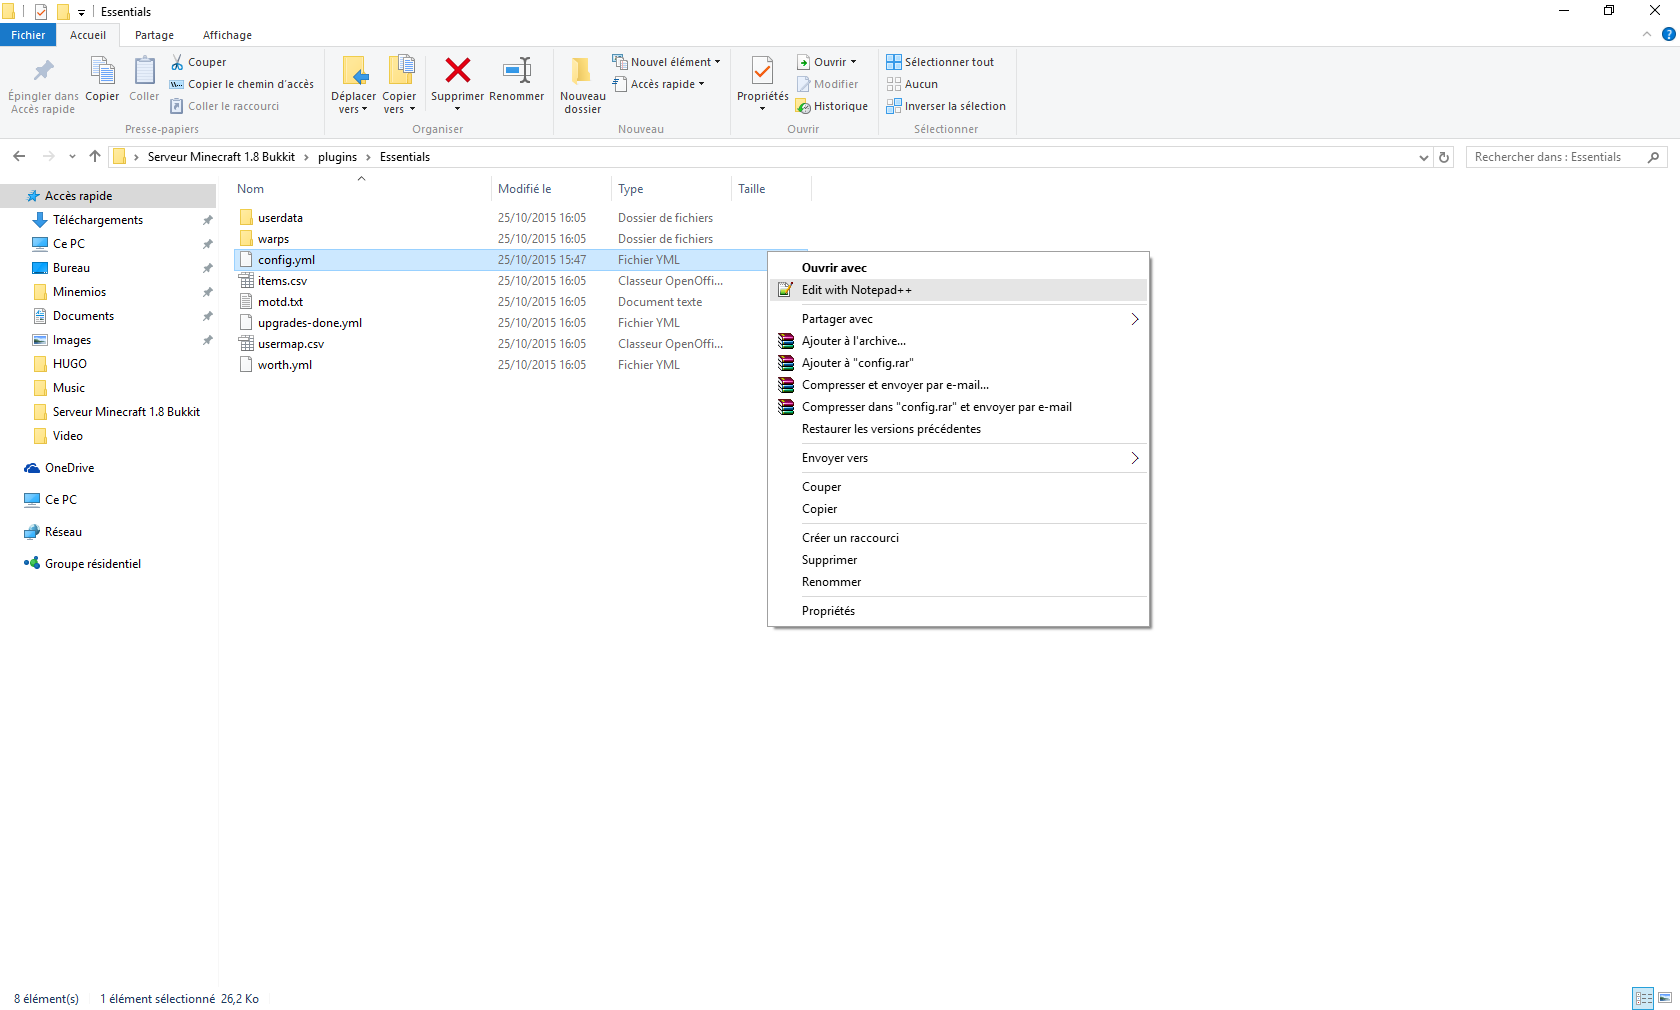1680x1010 pixels.
Task: Click Historique in the ribbon
Action: [x=832, y=106]
